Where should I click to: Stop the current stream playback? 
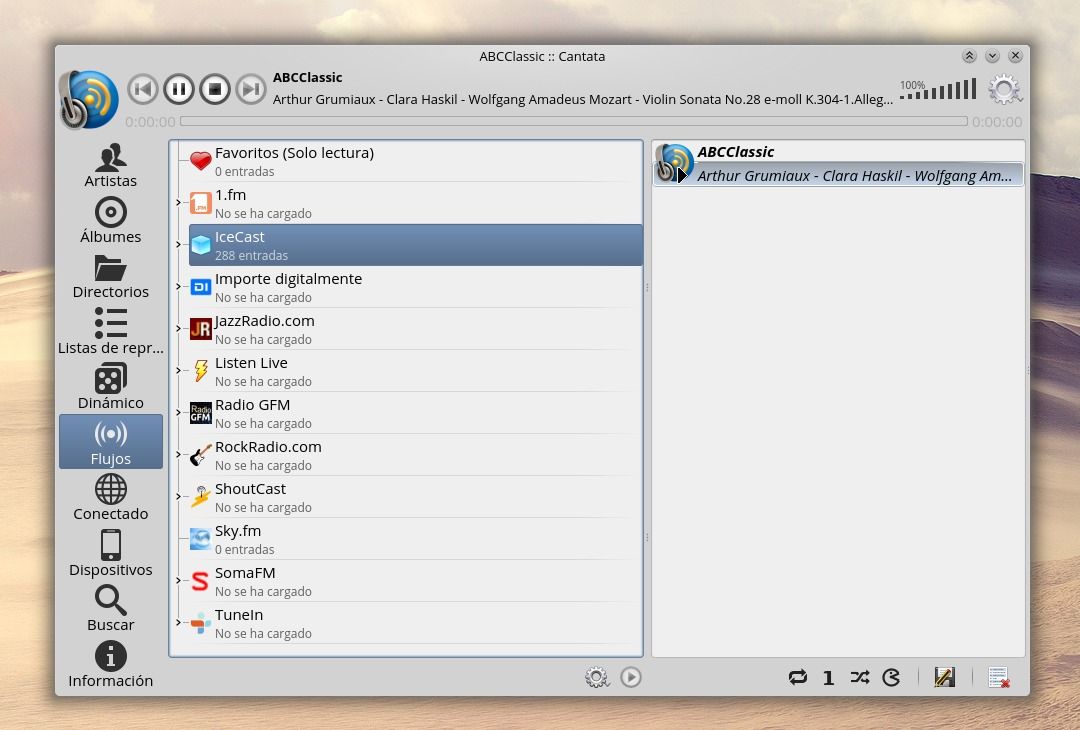click(x=214, y=89)
